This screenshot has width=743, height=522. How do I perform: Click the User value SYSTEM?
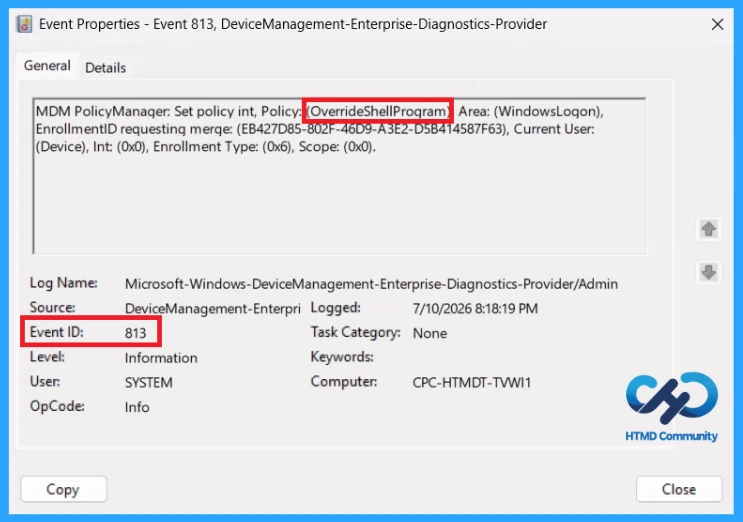point(149,382)
